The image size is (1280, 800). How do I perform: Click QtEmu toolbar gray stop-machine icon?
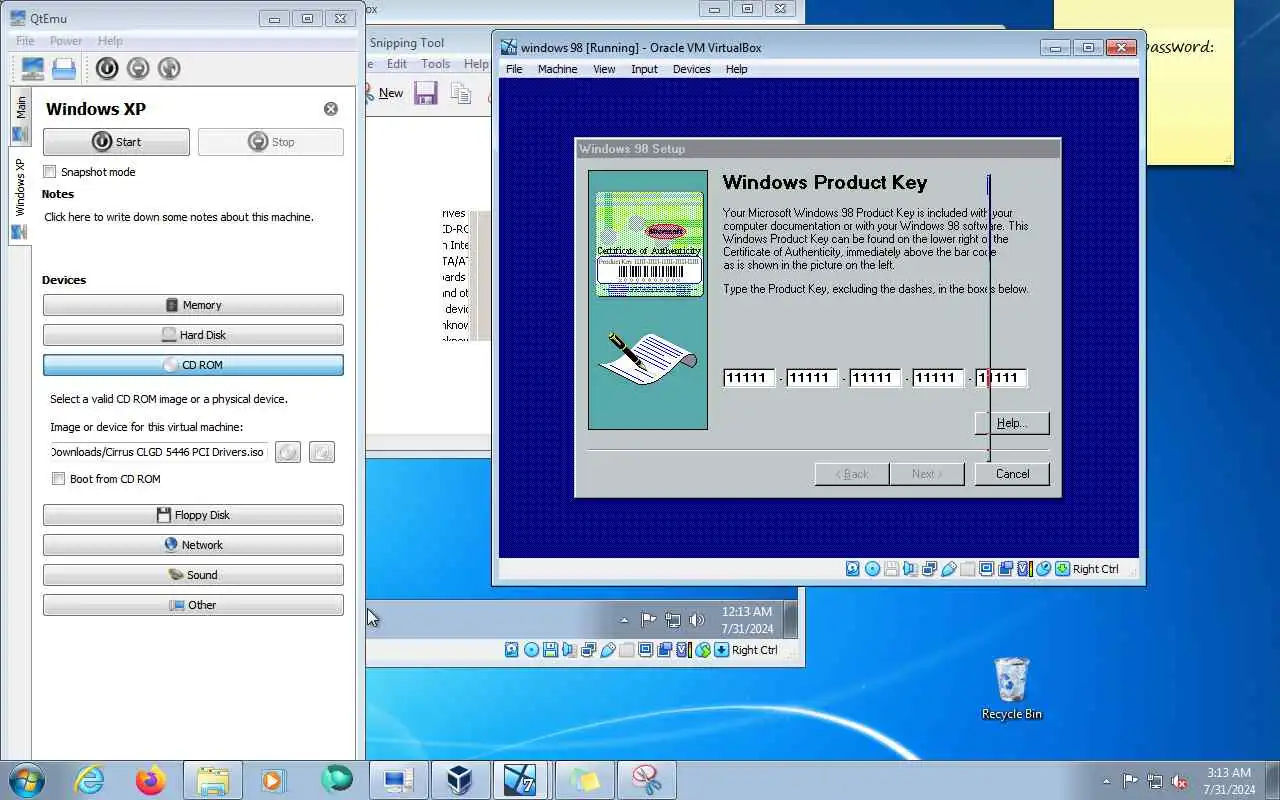[139, 68]
